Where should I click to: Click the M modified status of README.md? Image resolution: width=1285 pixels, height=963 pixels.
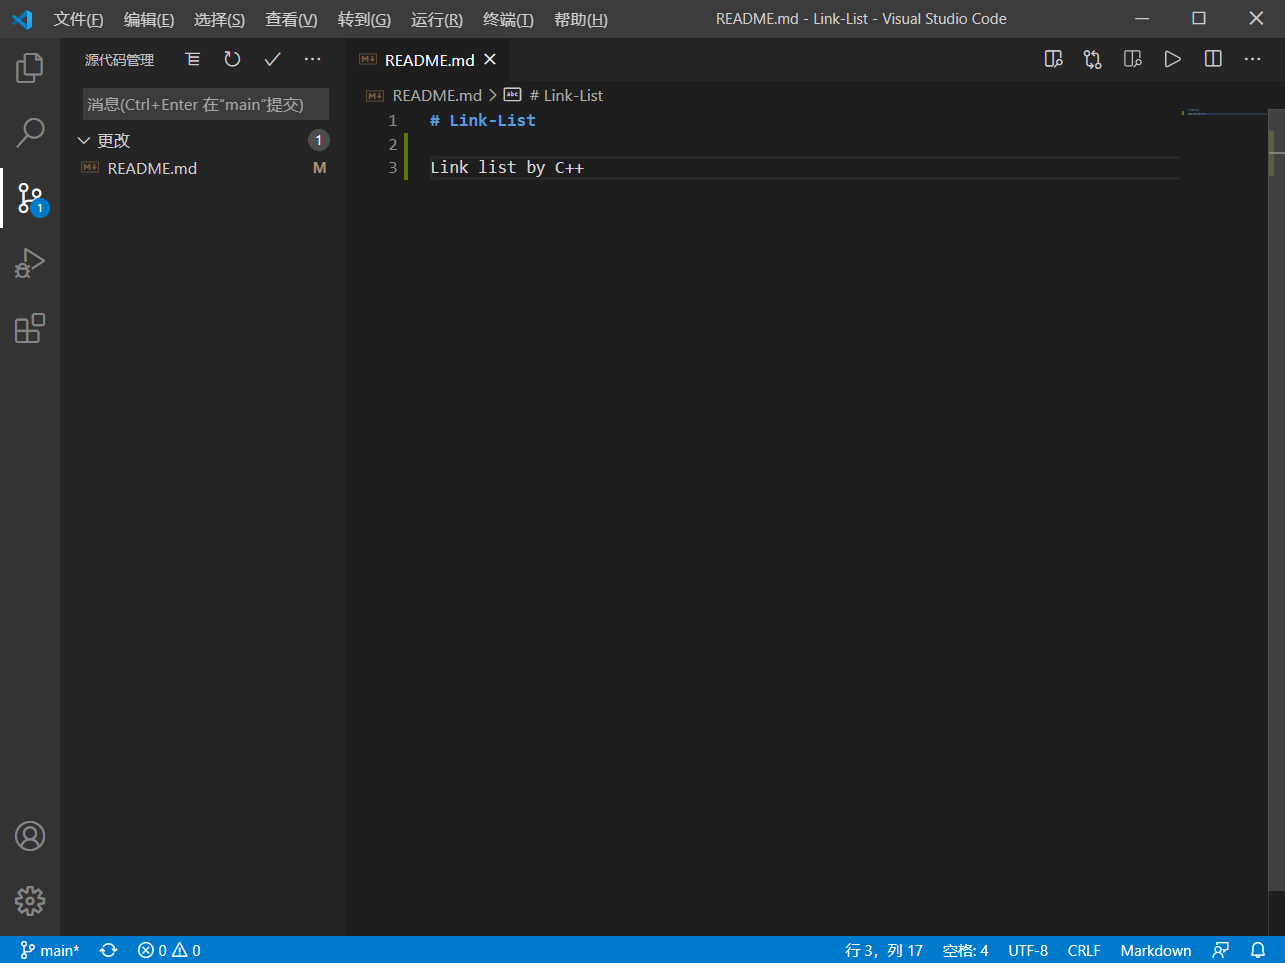320,168
